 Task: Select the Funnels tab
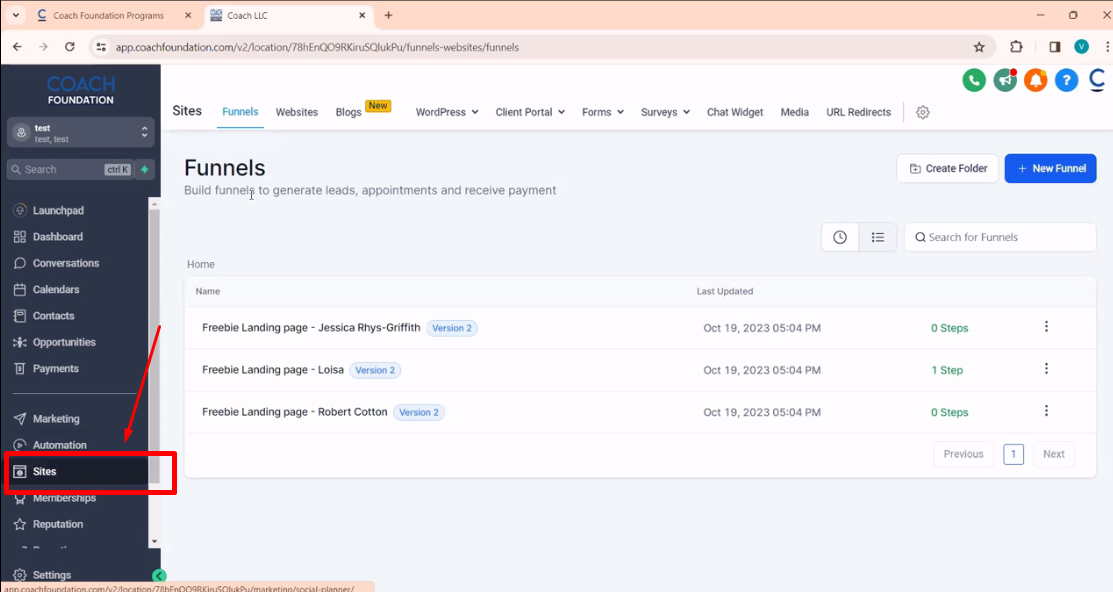[240, 112]
